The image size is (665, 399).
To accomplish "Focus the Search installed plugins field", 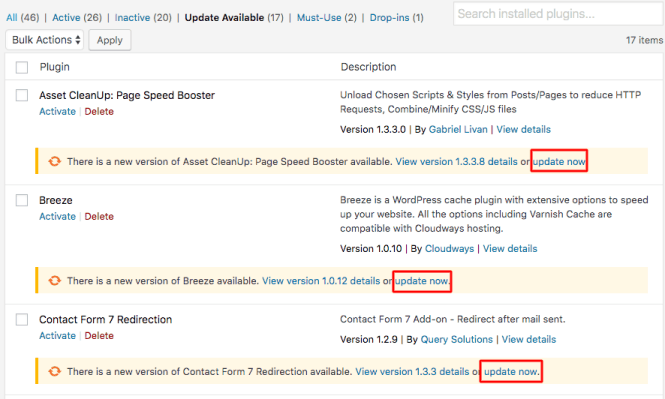I will point(559,14).
